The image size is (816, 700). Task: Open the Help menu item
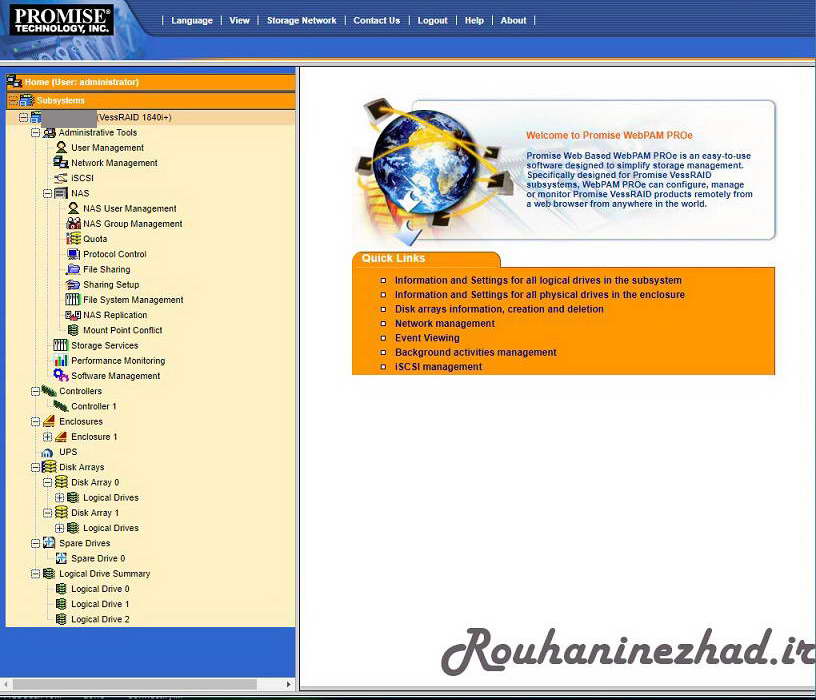474,21
